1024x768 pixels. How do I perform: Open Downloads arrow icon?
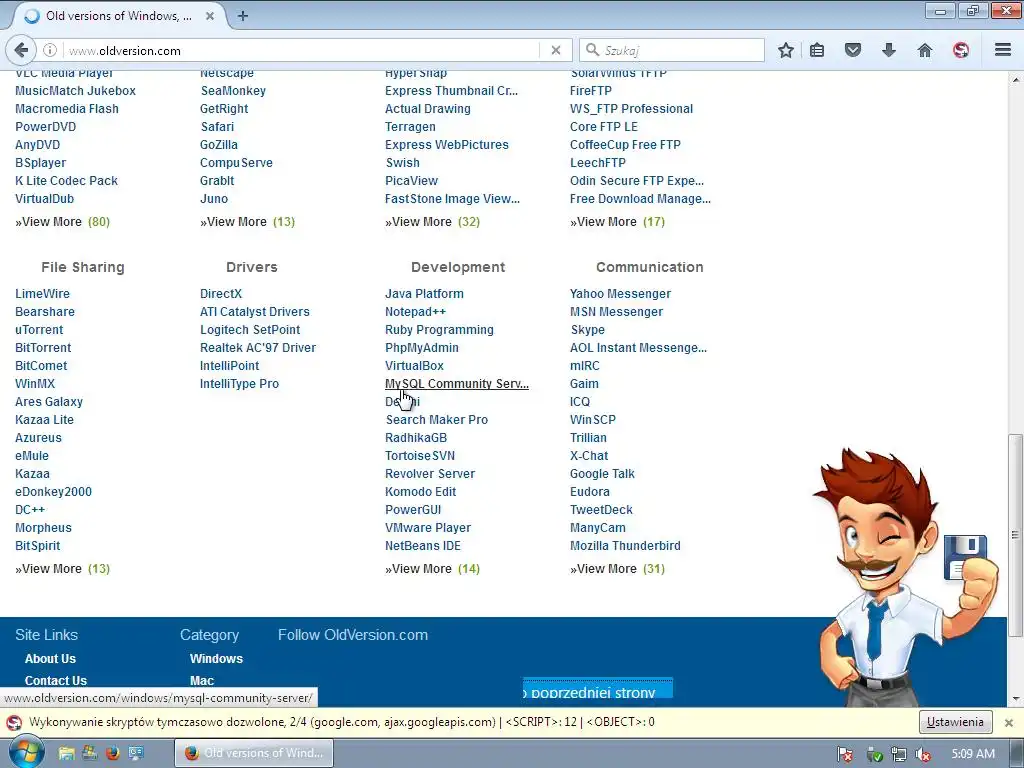coord(889,50)
